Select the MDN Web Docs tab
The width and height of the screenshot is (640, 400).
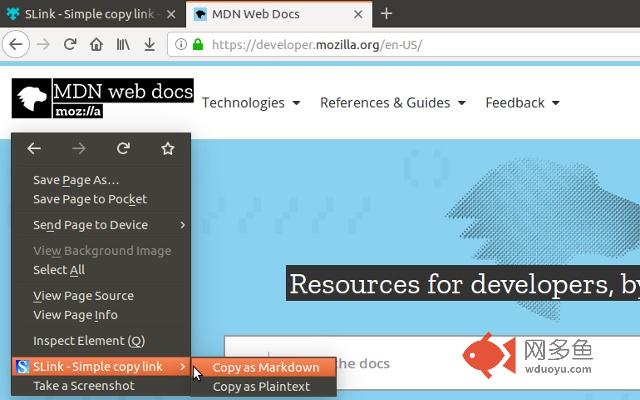pyautogui.click(x=279, y=14)
